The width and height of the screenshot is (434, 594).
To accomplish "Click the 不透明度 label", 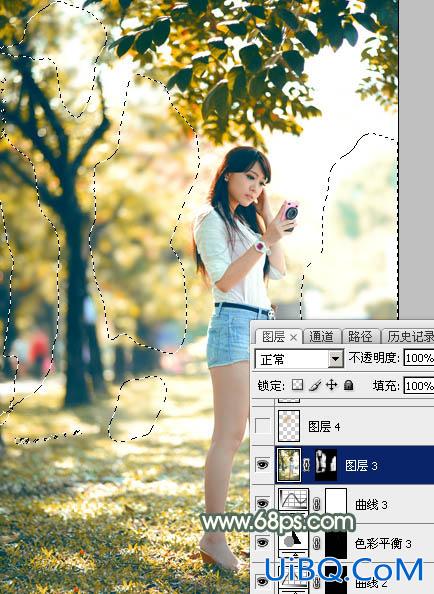I will tap(374, 358).
